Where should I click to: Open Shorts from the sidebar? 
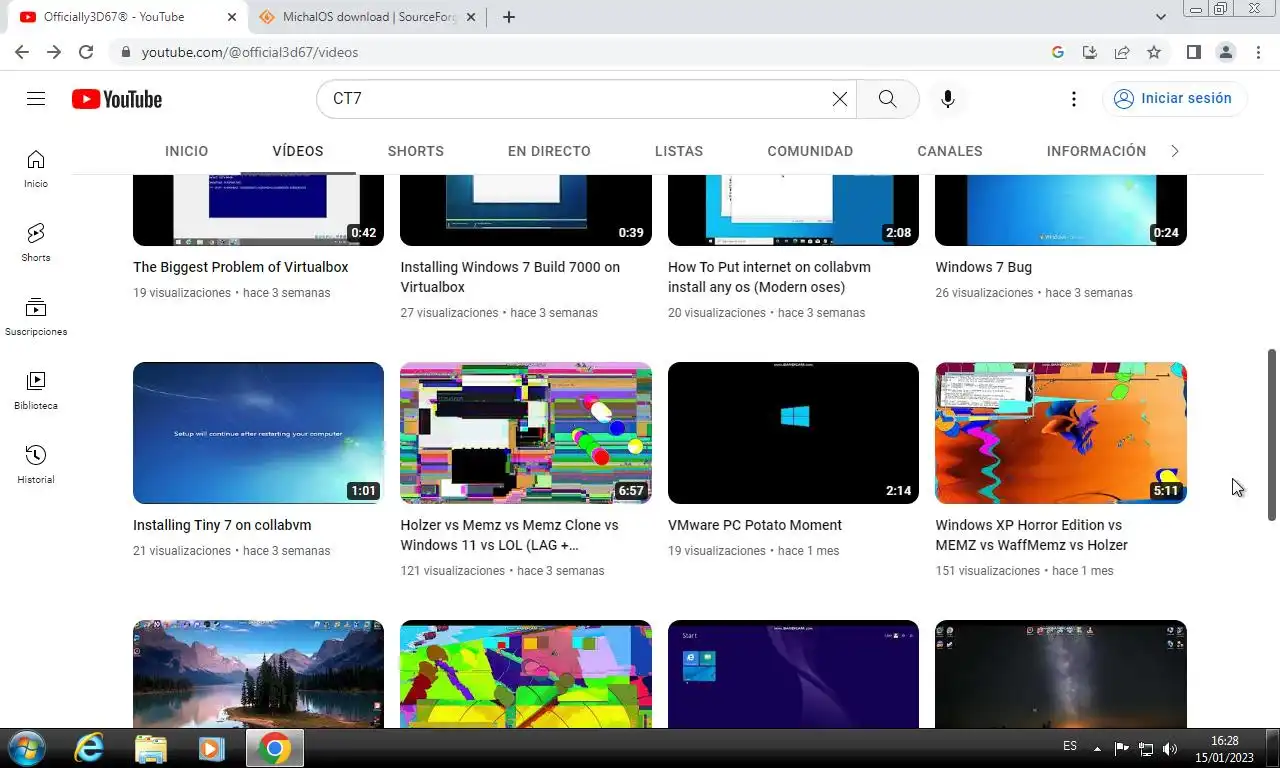tap(36, 243)
